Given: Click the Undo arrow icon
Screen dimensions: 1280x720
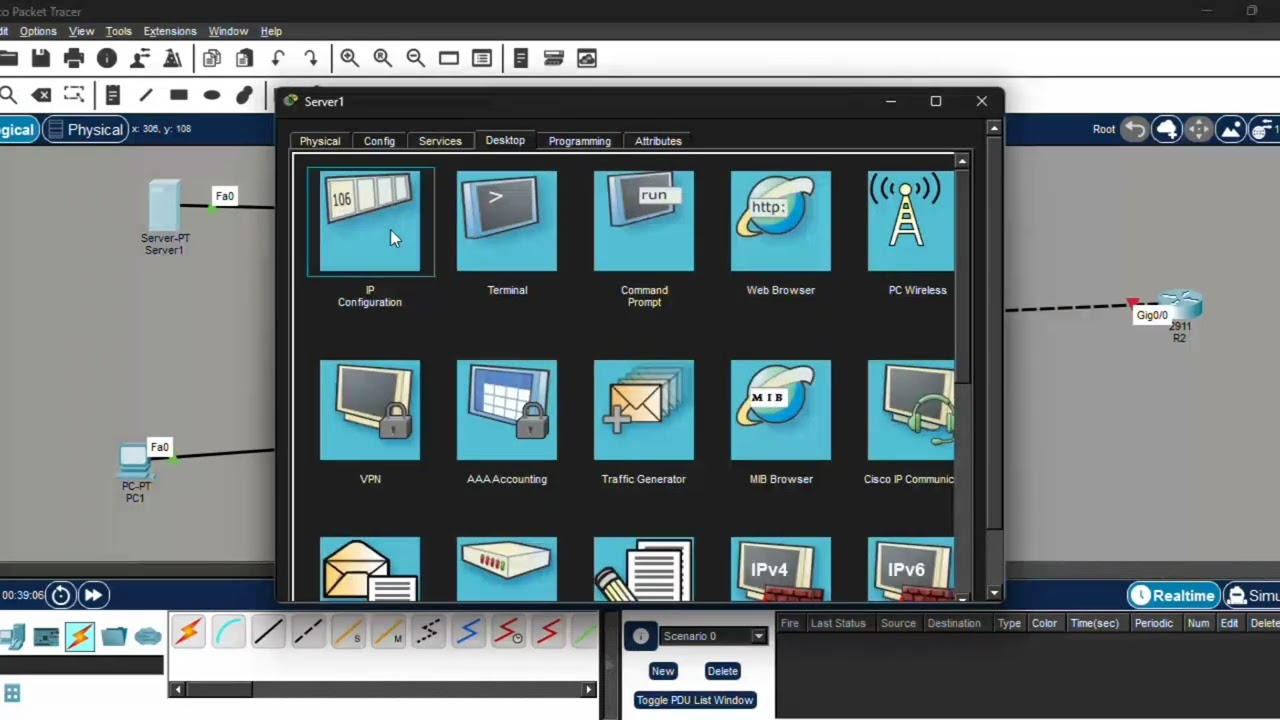Looking at the screenshot, I should (278, 59).
